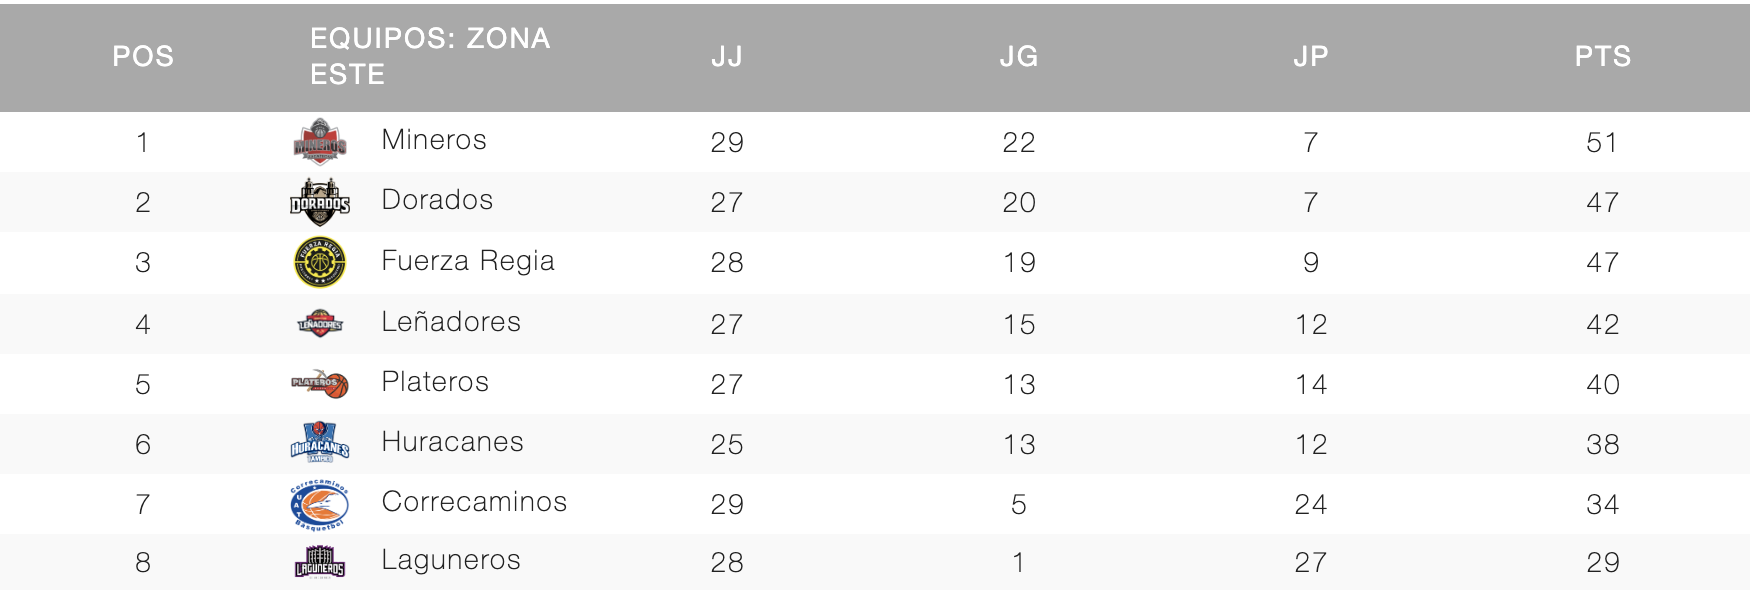Click the POS column header

(143, 56)
